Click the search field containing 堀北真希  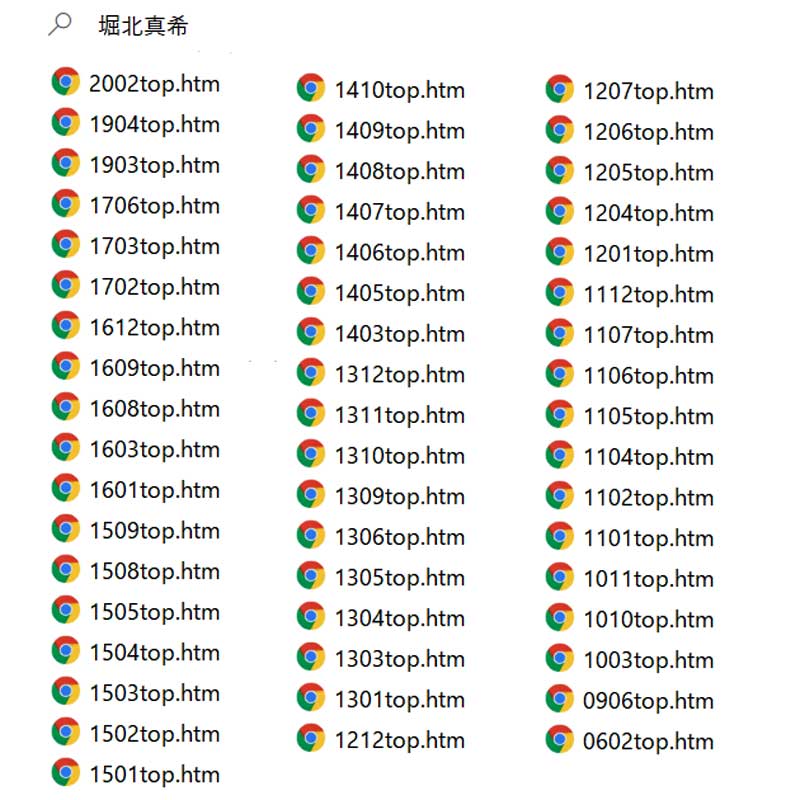[x=143, y=26]
